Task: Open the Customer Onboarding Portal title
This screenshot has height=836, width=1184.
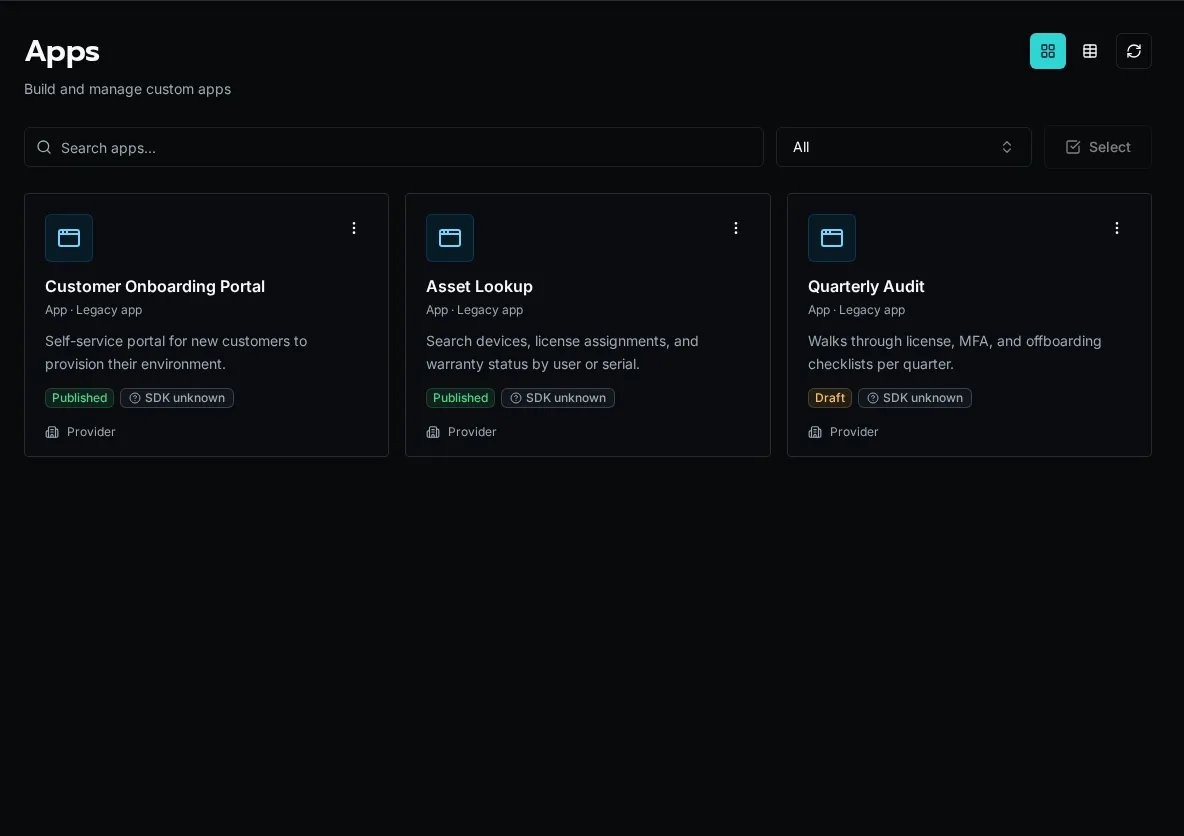Action: 155,286
